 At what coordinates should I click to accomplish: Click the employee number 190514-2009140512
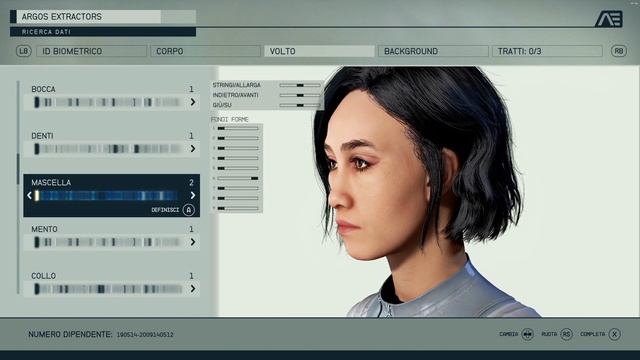click(145, 335)
